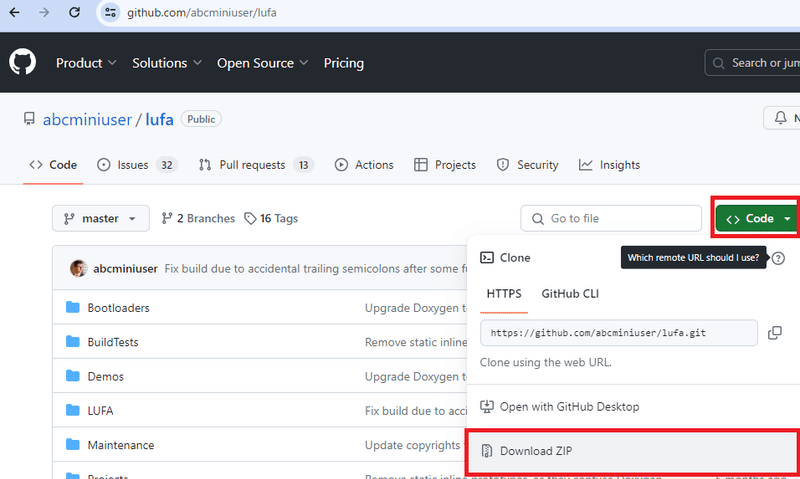
Task: Click the browser back arrow
Action: [x=14, y=12]
